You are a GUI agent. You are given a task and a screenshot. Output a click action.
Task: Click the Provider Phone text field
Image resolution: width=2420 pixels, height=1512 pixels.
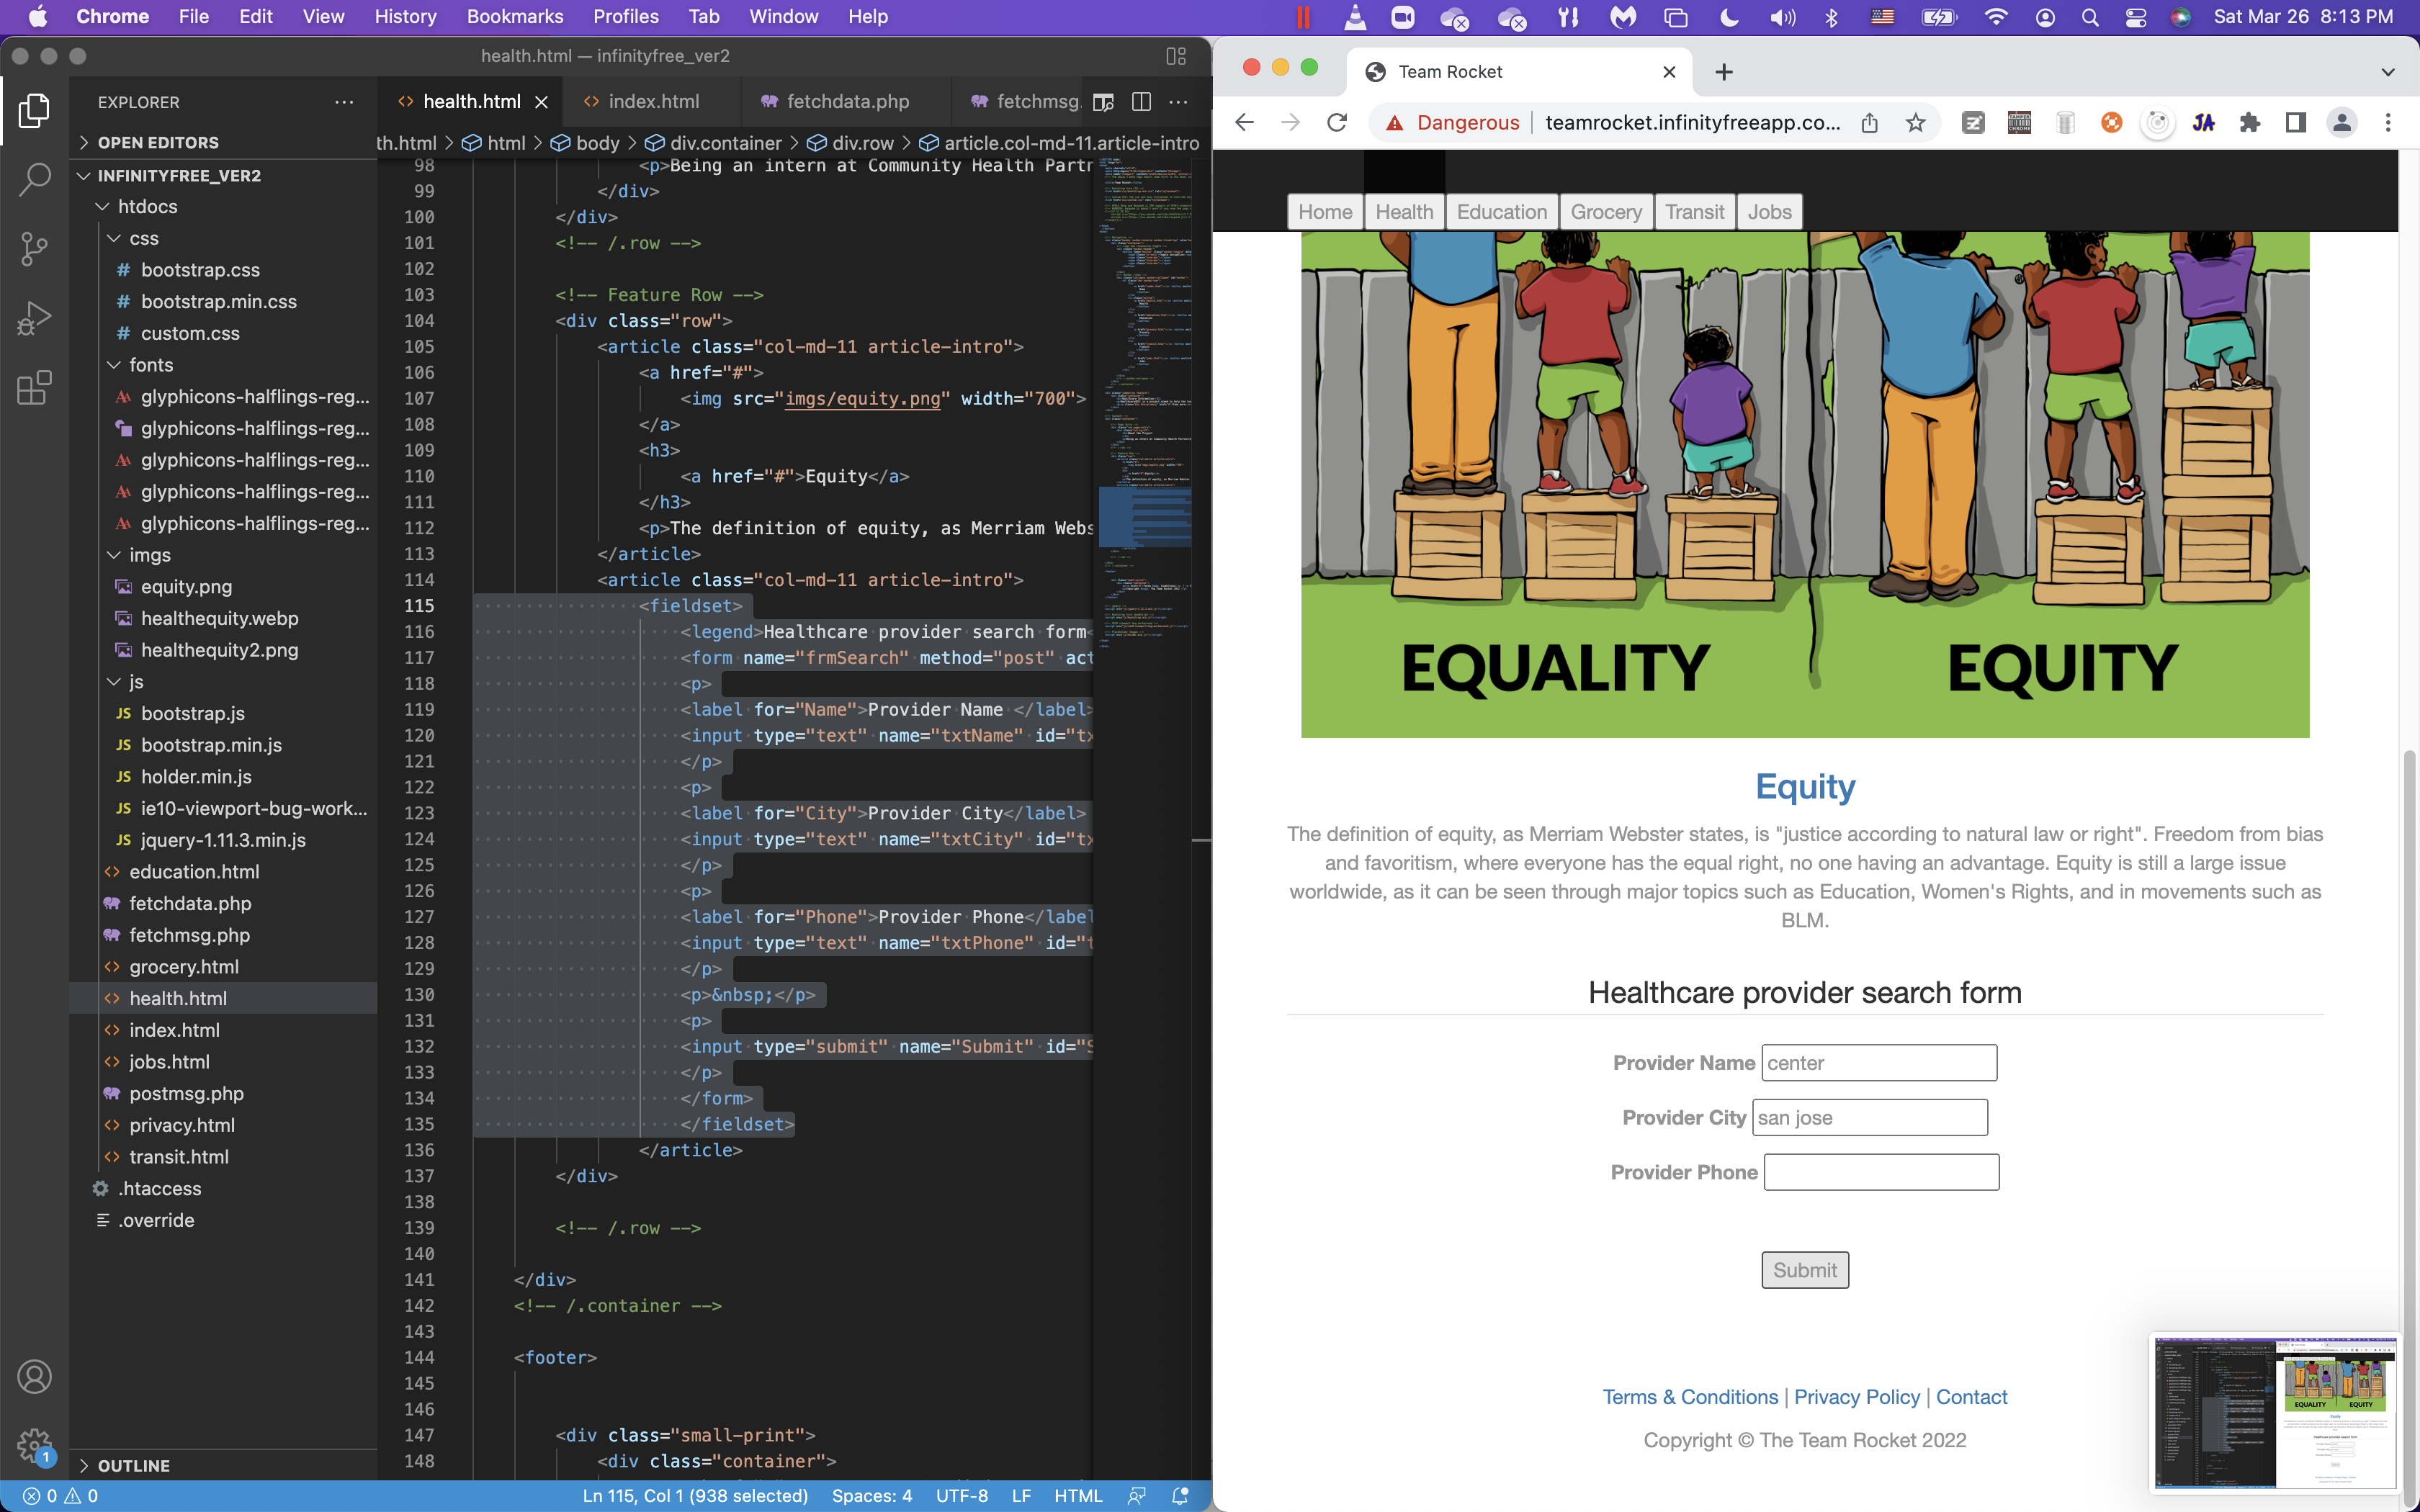[1880, 1172]
